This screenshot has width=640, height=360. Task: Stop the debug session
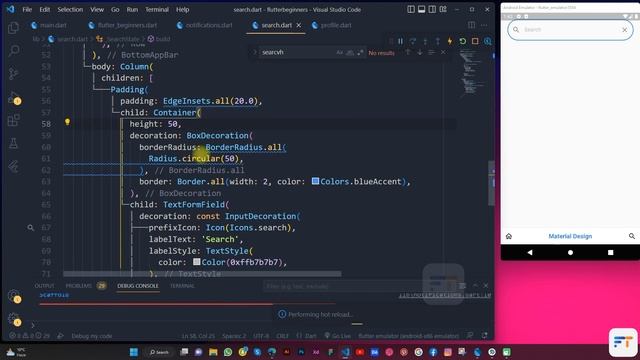(x=475, y=41)
